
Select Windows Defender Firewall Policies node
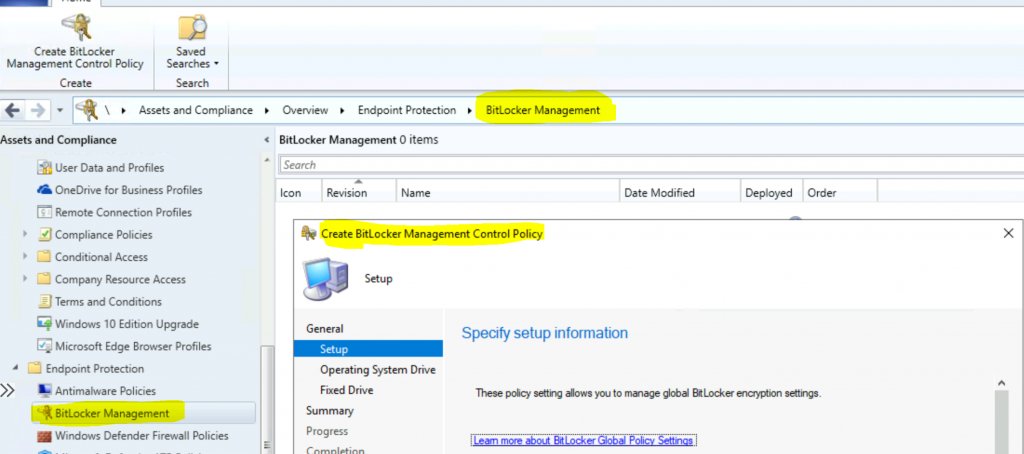point(142,436)
